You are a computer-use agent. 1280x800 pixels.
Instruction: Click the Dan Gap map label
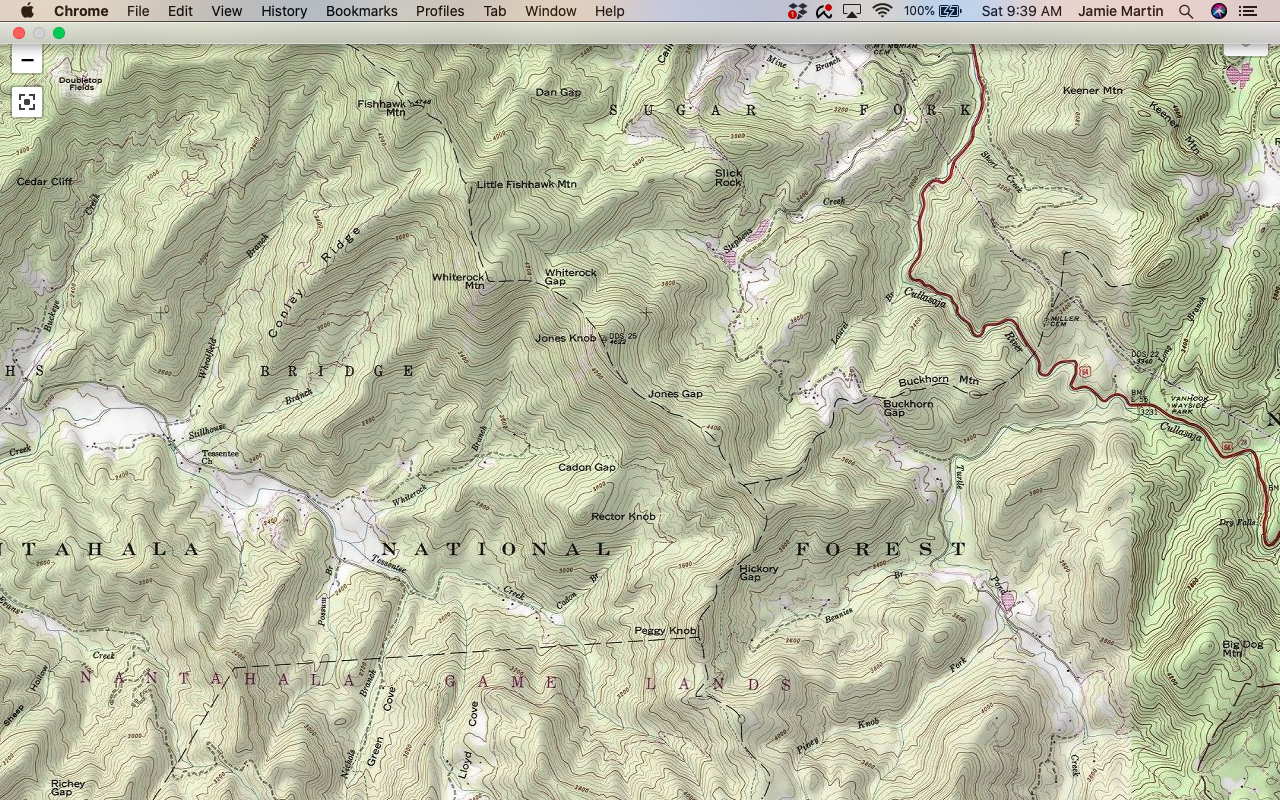coord(558,92)
